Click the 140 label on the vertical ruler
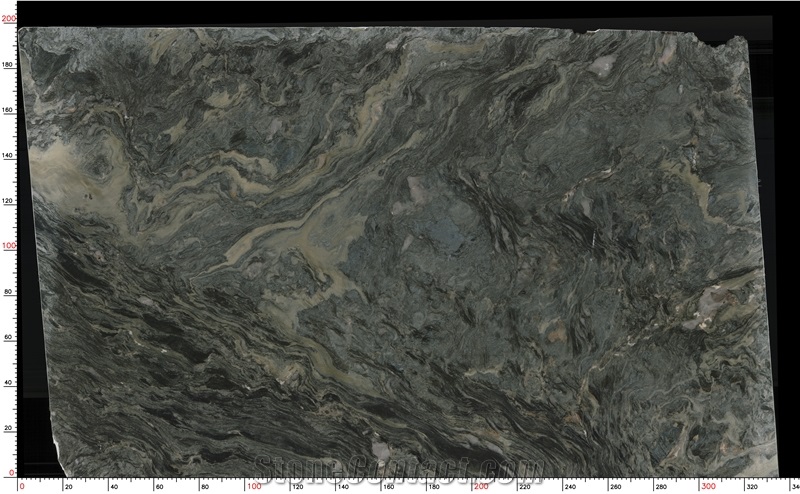The height and width of the screenshot is (494, 800). (x=8, y=155)
